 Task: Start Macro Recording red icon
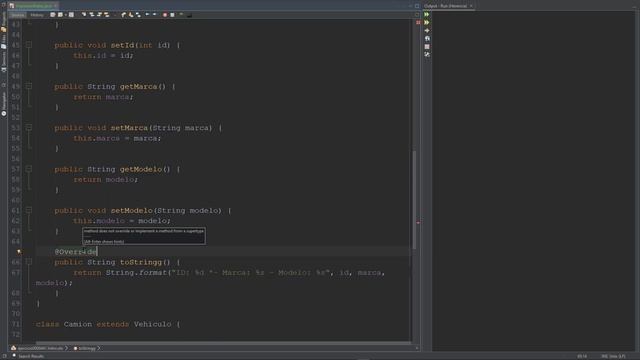pos(165,15)
